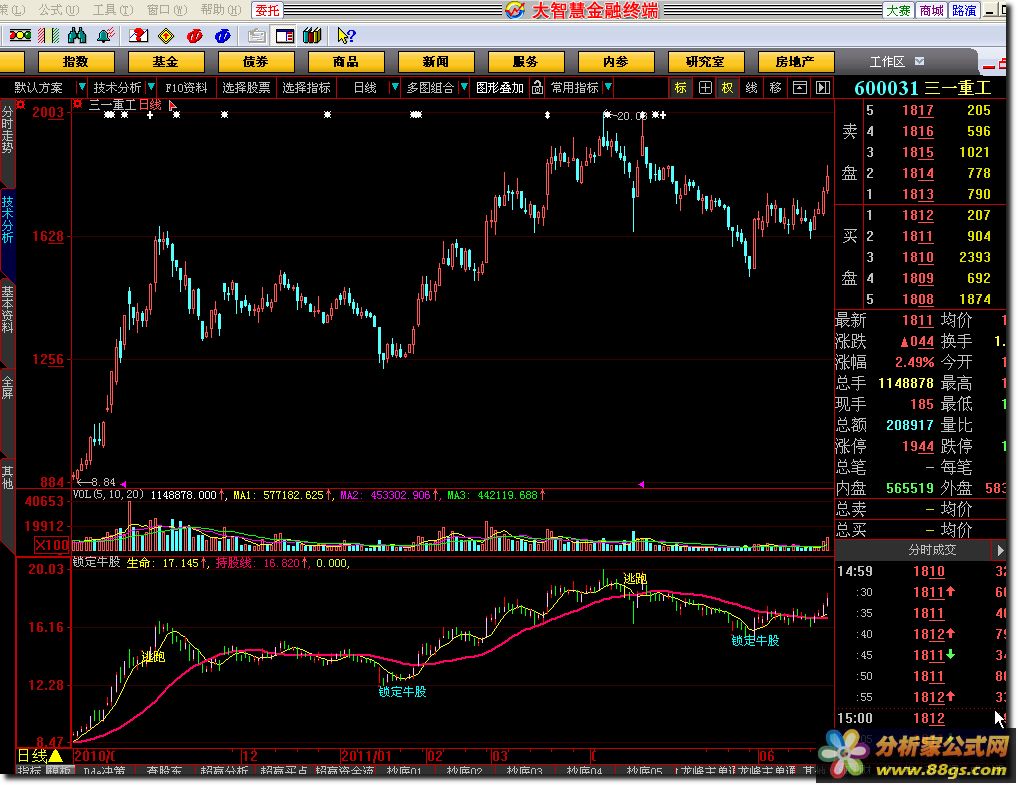Screen dimensions: 1018x785
Task: Click the skip-to-end panel icon
Action: point(823,87)
